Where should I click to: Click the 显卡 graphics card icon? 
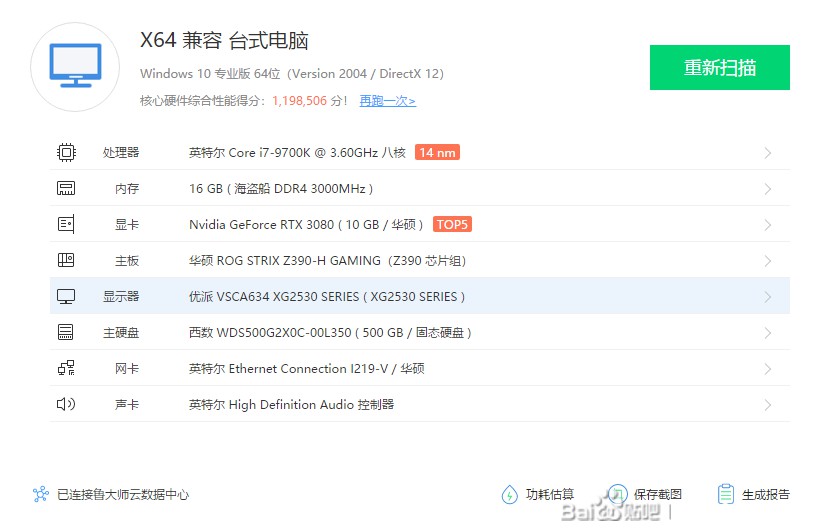click(x=66, y=224)
